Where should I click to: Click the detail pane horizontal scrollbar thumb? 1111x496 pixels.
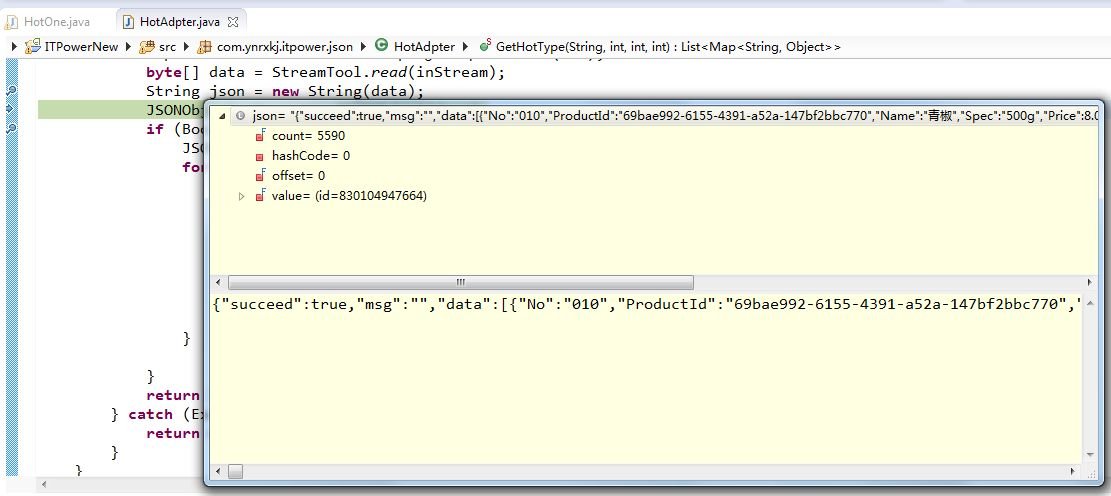pyautogui.click(x=235, y=471)
